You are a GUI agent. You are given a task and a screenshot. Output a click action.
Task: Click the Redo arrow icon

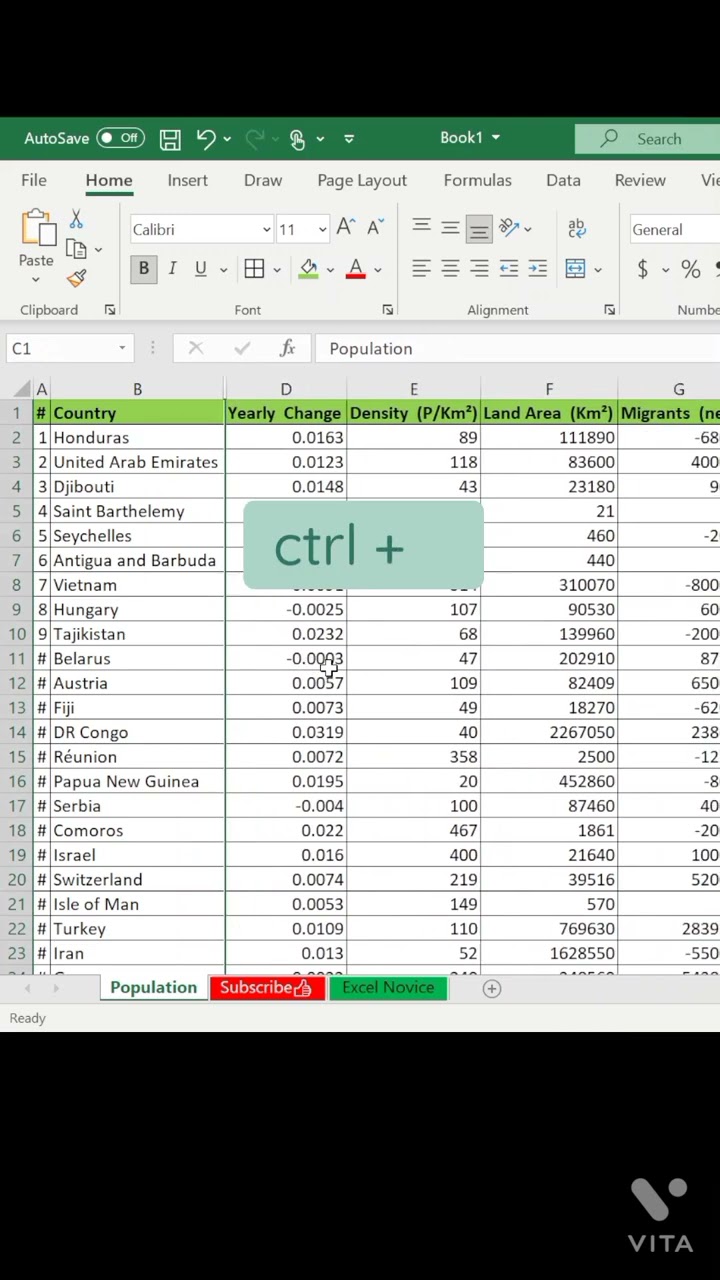click(x=254, y=138)
